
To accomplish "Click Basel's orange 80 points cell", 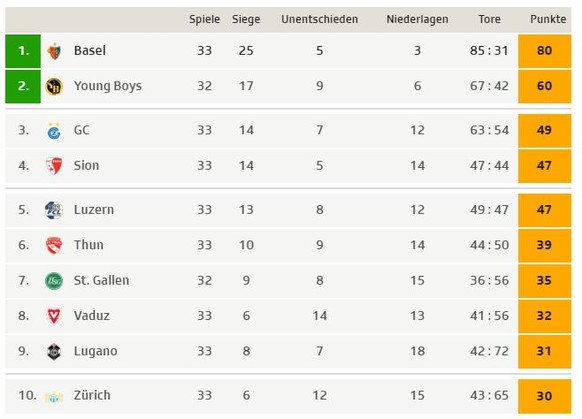I will point(545,51).
